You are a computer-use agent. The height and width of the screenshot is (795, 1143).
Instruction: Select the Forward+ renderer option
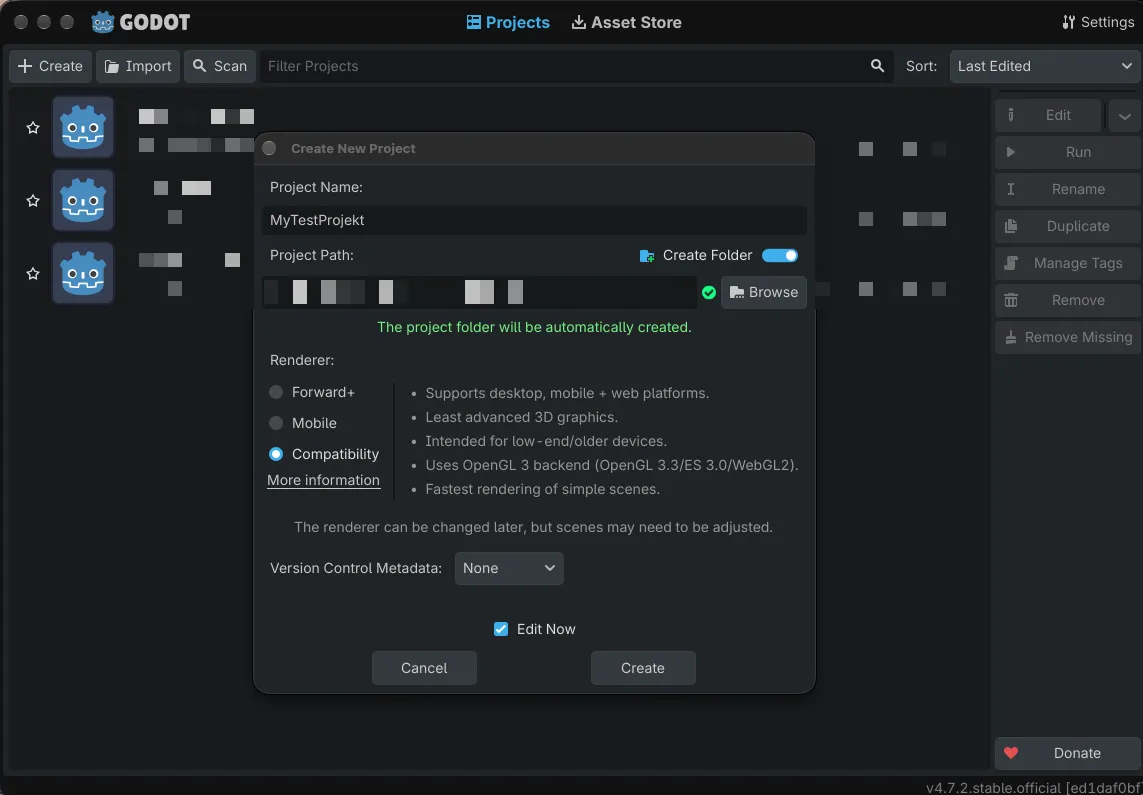(312, 392)
